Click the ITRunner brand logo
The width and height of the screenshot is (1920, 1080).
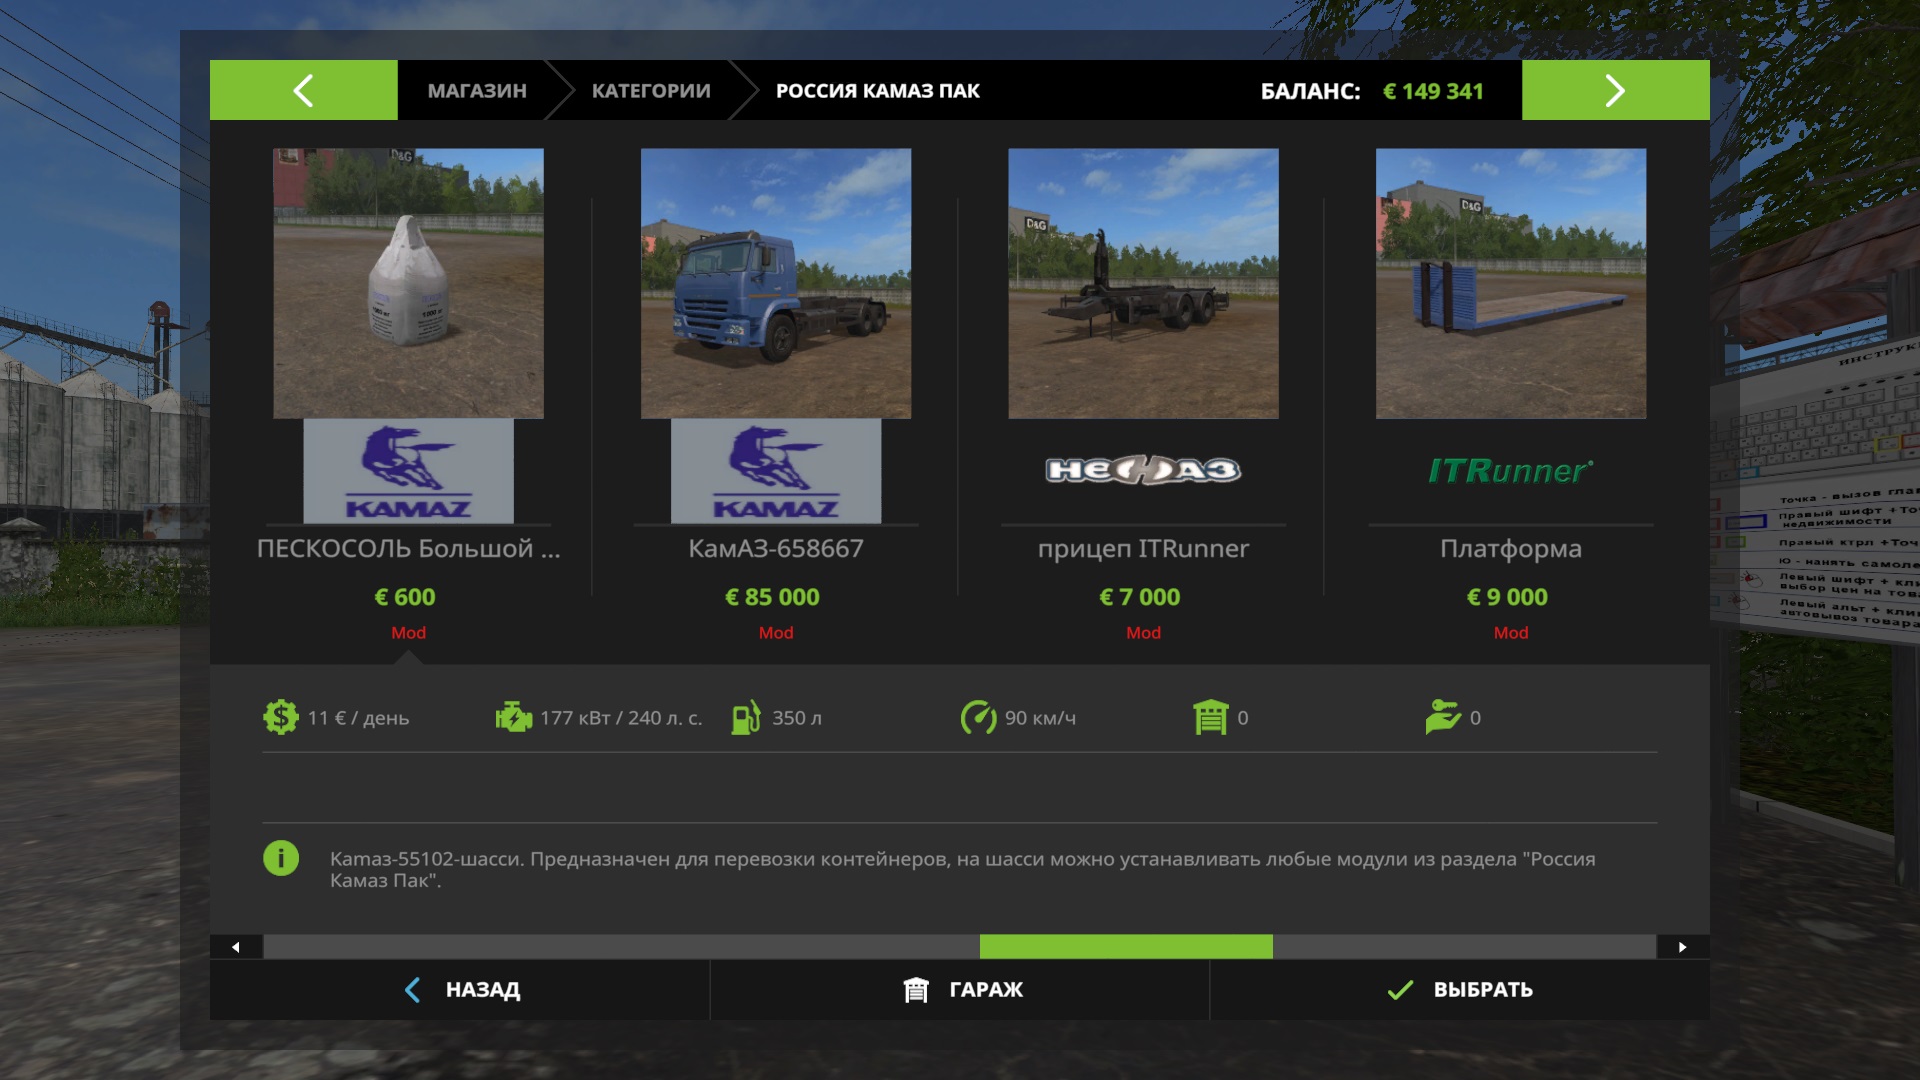point(1510,471)
